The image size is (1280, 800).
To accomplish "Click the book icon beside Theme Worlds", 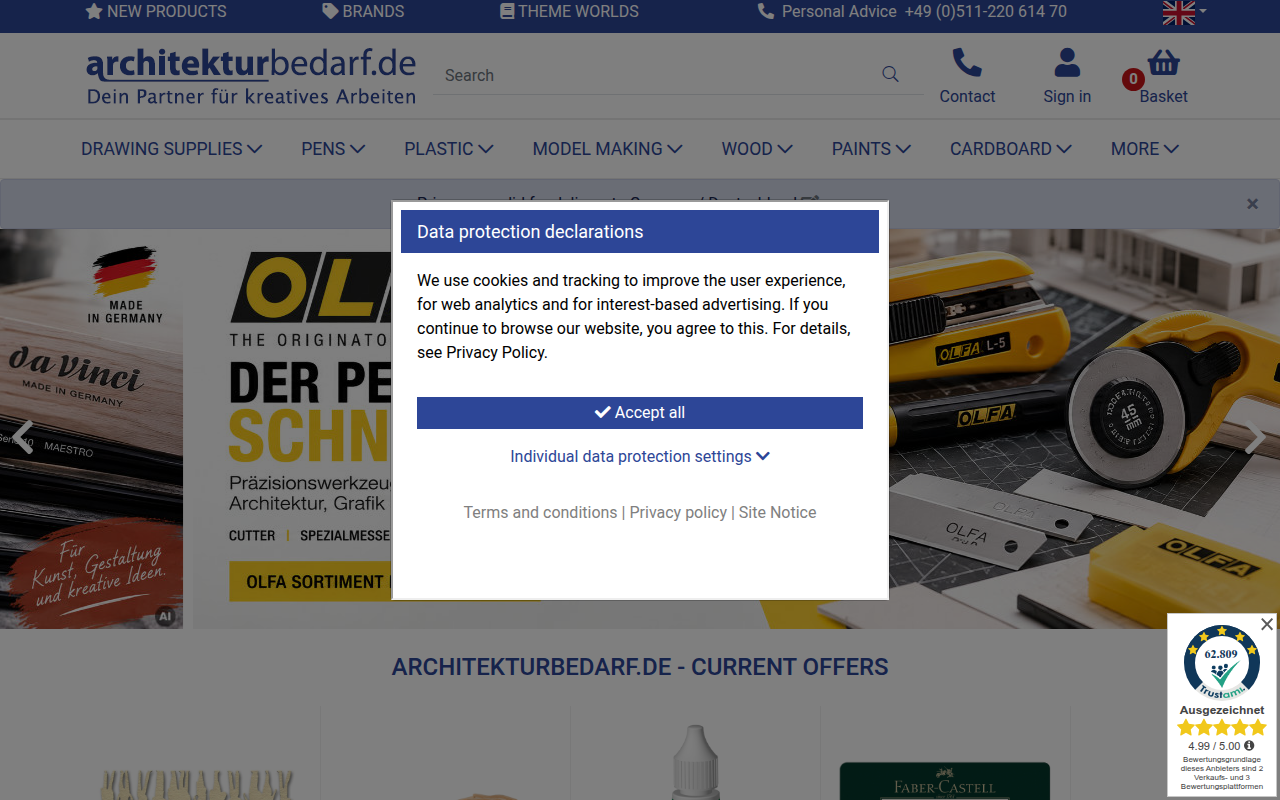I will 507,12.
